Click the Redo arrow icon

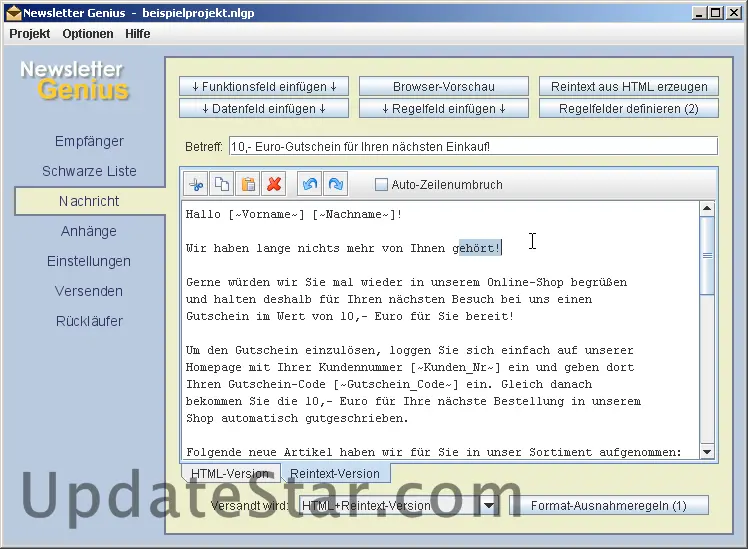(x=336, y=184)
